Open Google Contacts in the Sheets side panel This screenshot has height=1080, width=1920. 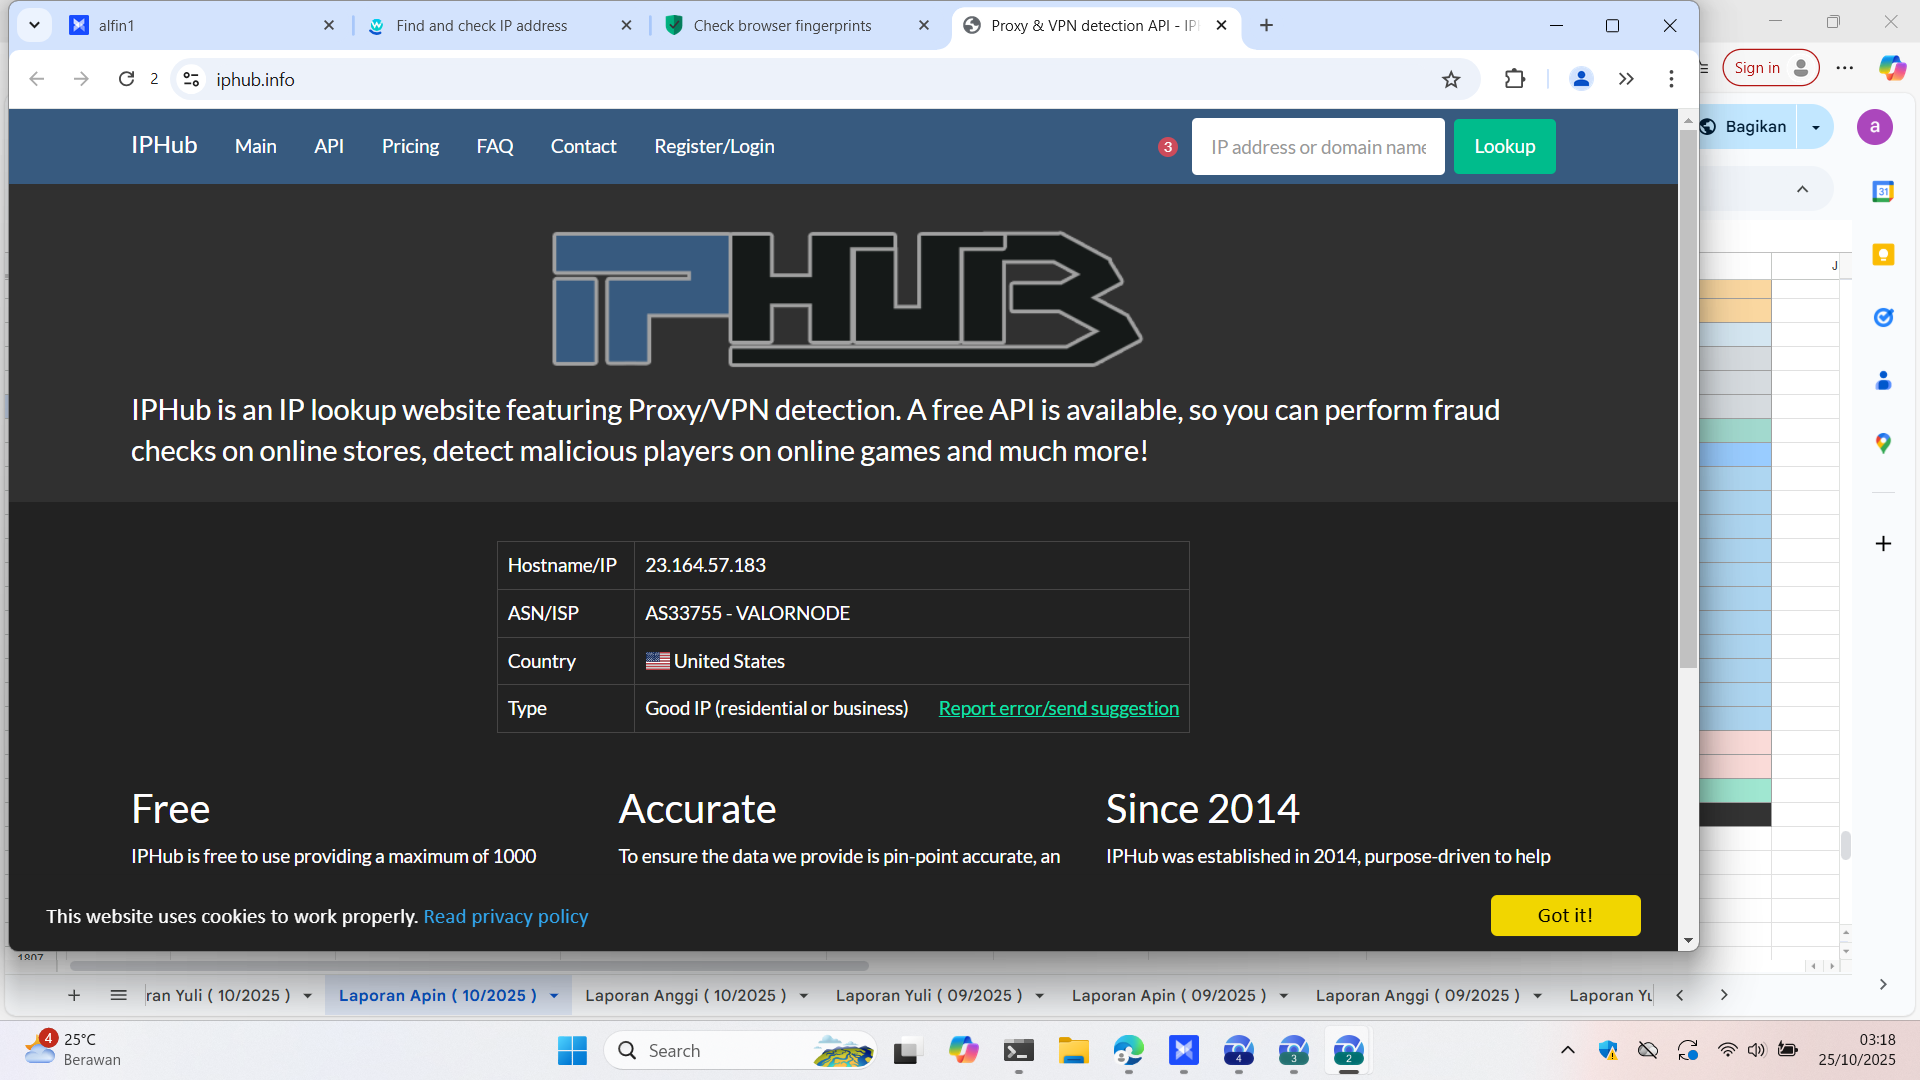click(1883, 380)
